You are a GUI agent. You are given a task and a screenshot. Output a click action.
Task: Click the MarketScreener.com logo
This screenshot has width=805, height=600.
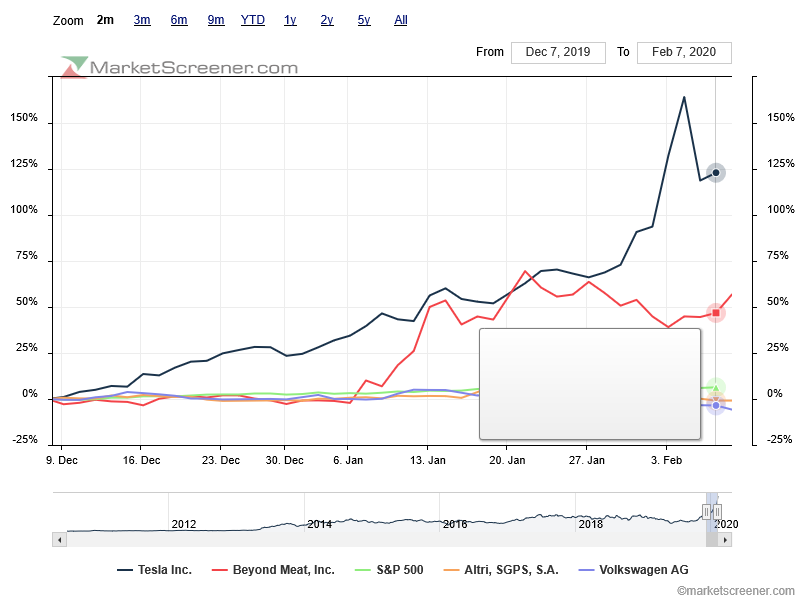[179, 67]
